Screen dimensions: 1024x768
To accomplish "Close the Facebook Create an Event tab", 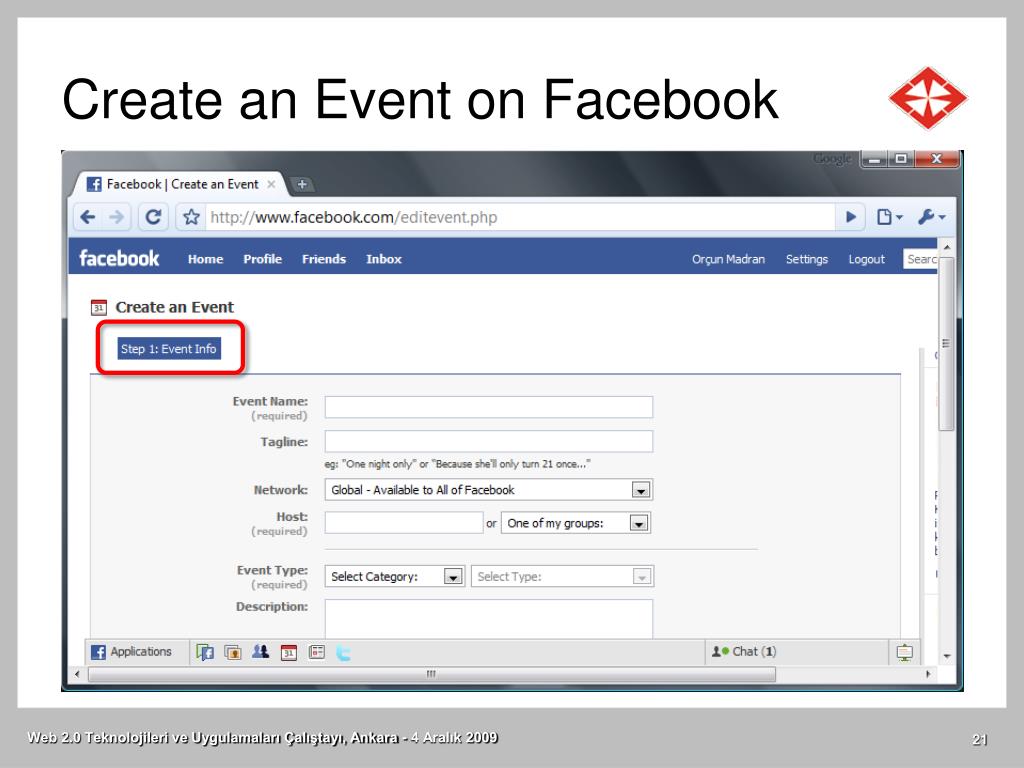I will tap(271, 184).
